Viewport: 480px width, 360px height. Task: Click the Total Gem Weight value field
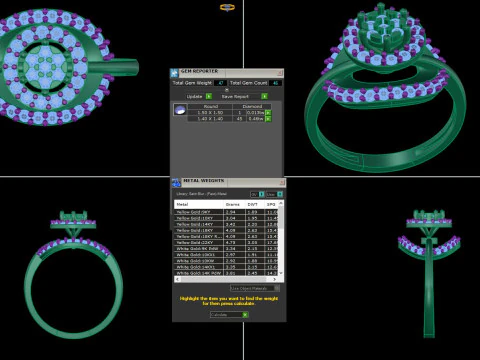pyautogui.click(x=220, y=83)
